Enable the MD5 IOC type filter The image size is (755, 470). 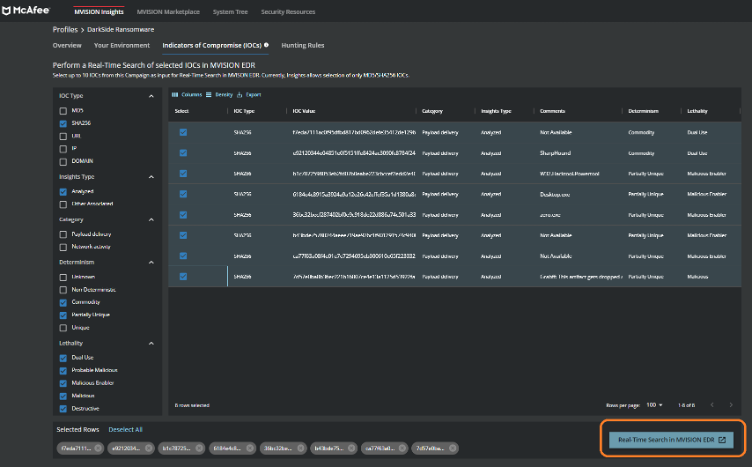63,111
